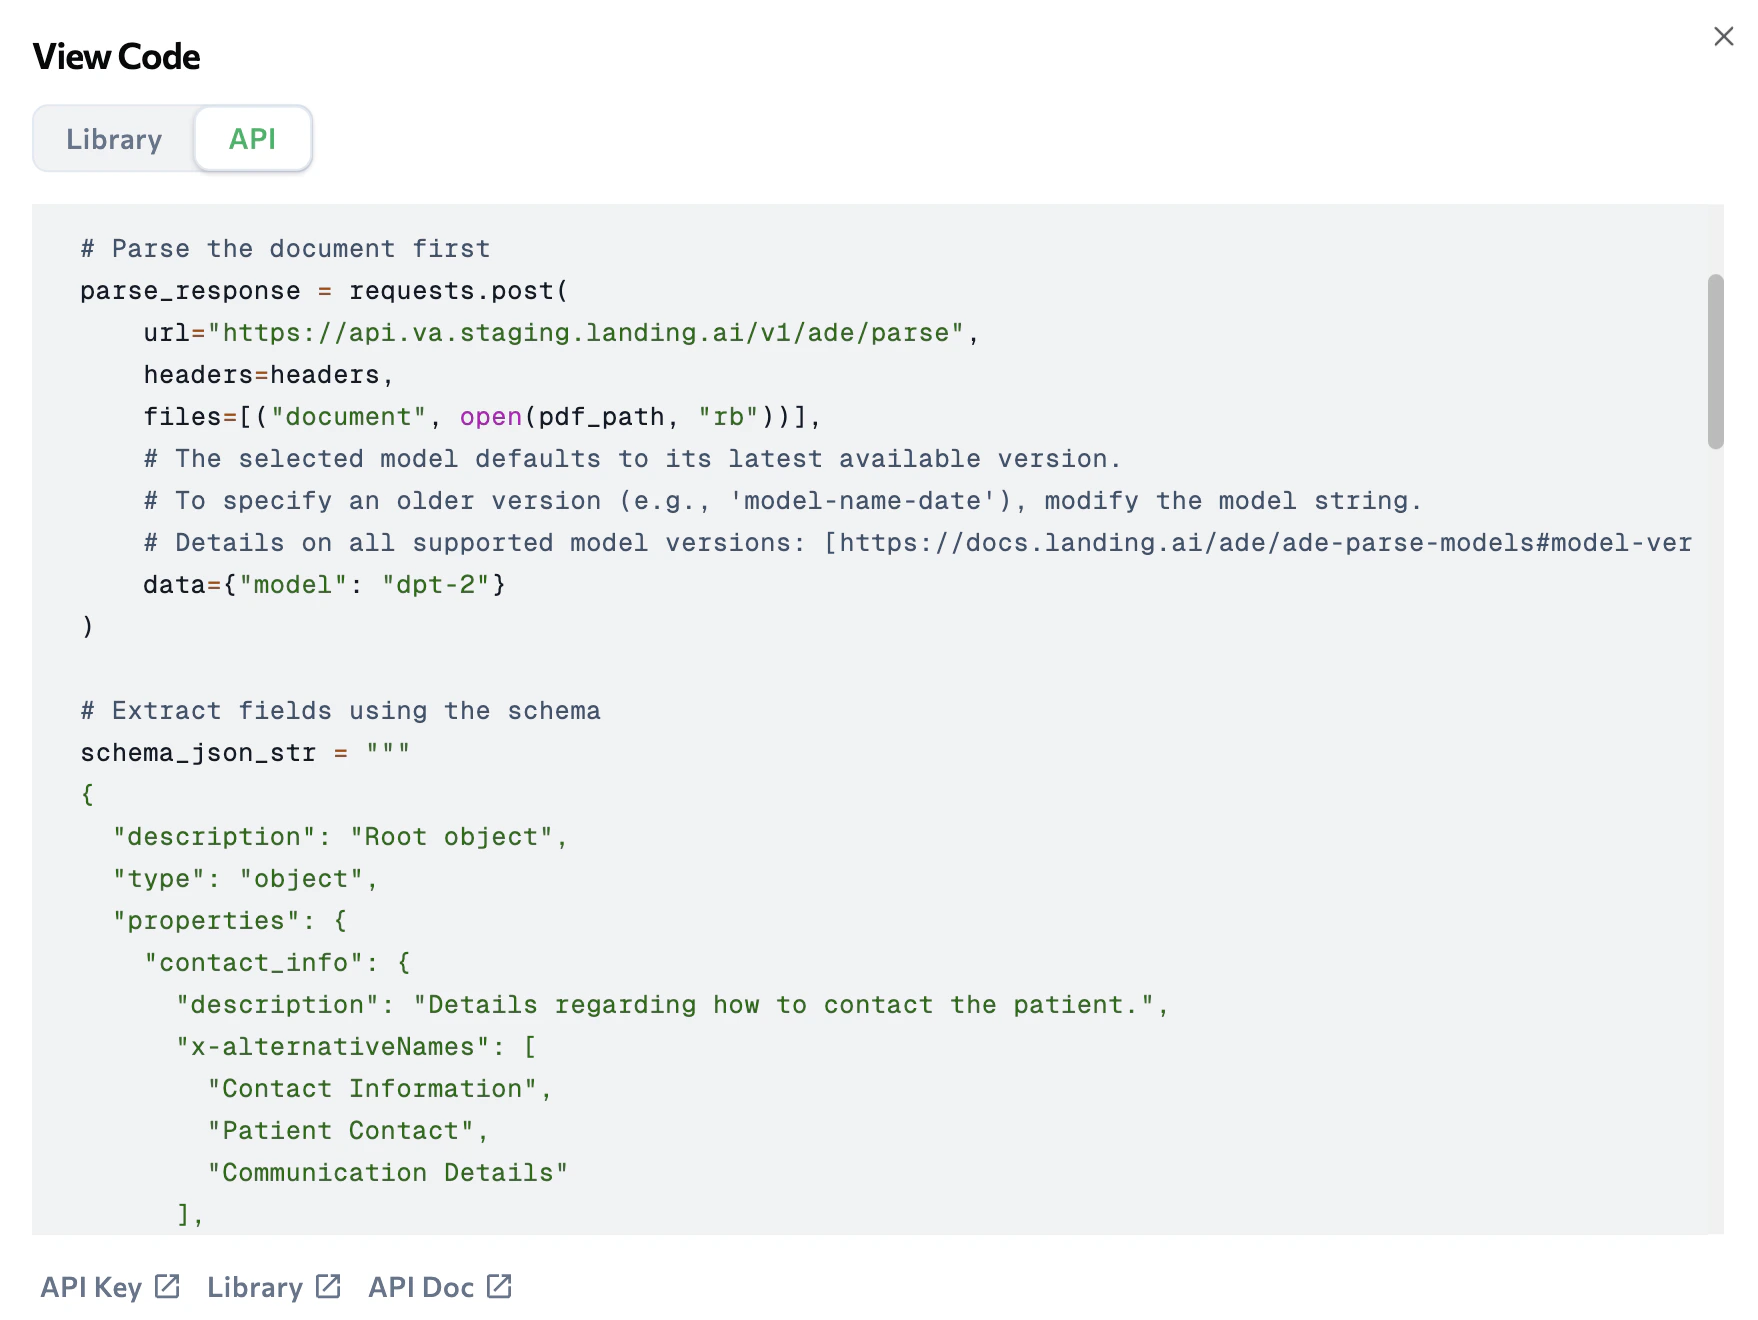Image resolution: width=1758 pixels, height=1320 pixels.
Task: Click the "# Extract fields using the schema" comment
Action: [x=340, y=711]
